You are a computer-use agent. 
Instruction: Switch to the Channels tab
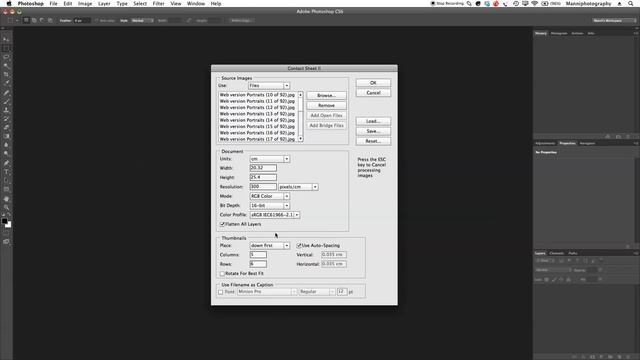point(557,253)
